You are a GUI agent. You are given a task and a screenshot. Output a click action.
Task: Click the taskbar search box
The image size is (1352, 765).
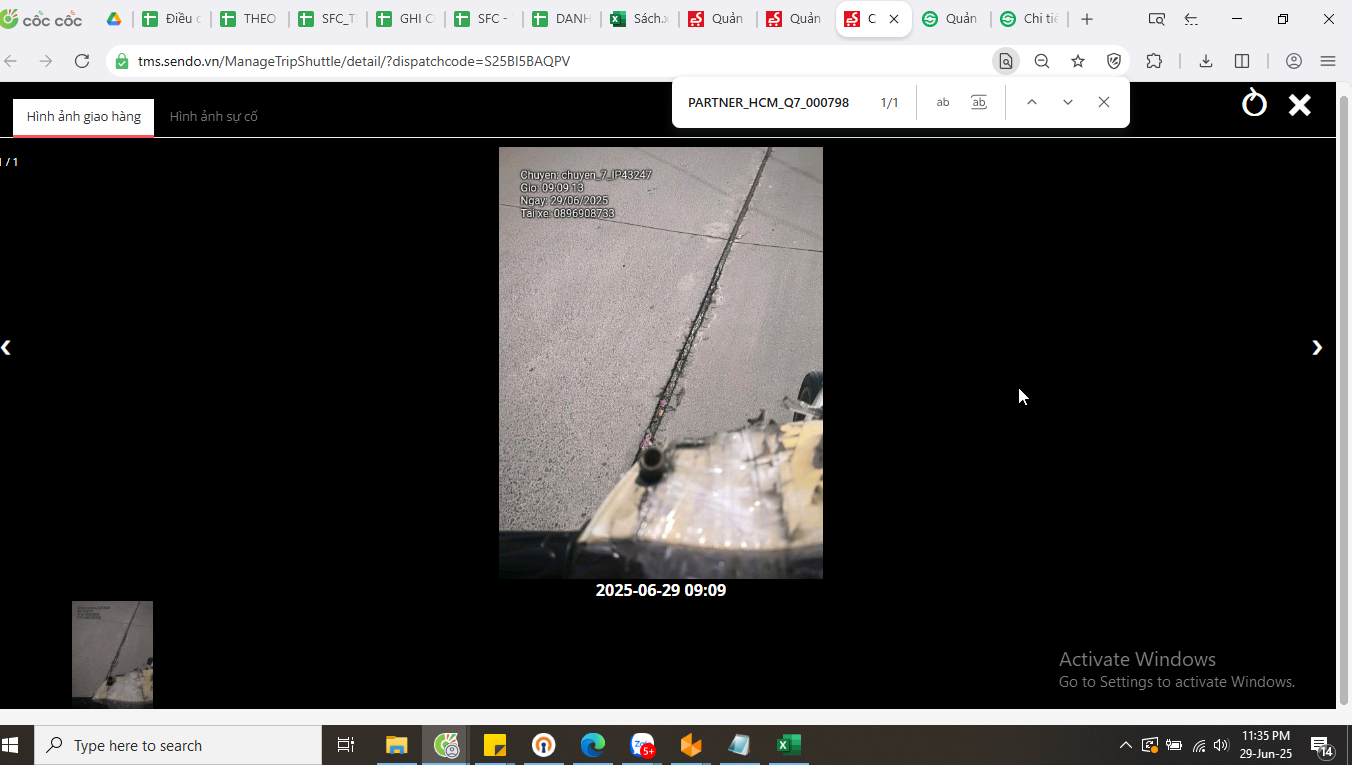(178, 745)
